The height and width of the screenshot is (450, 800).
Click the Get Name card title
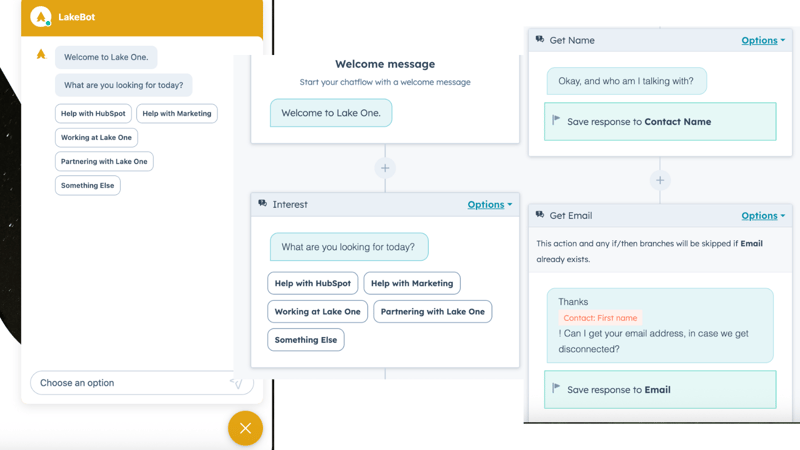pos(572,40)
